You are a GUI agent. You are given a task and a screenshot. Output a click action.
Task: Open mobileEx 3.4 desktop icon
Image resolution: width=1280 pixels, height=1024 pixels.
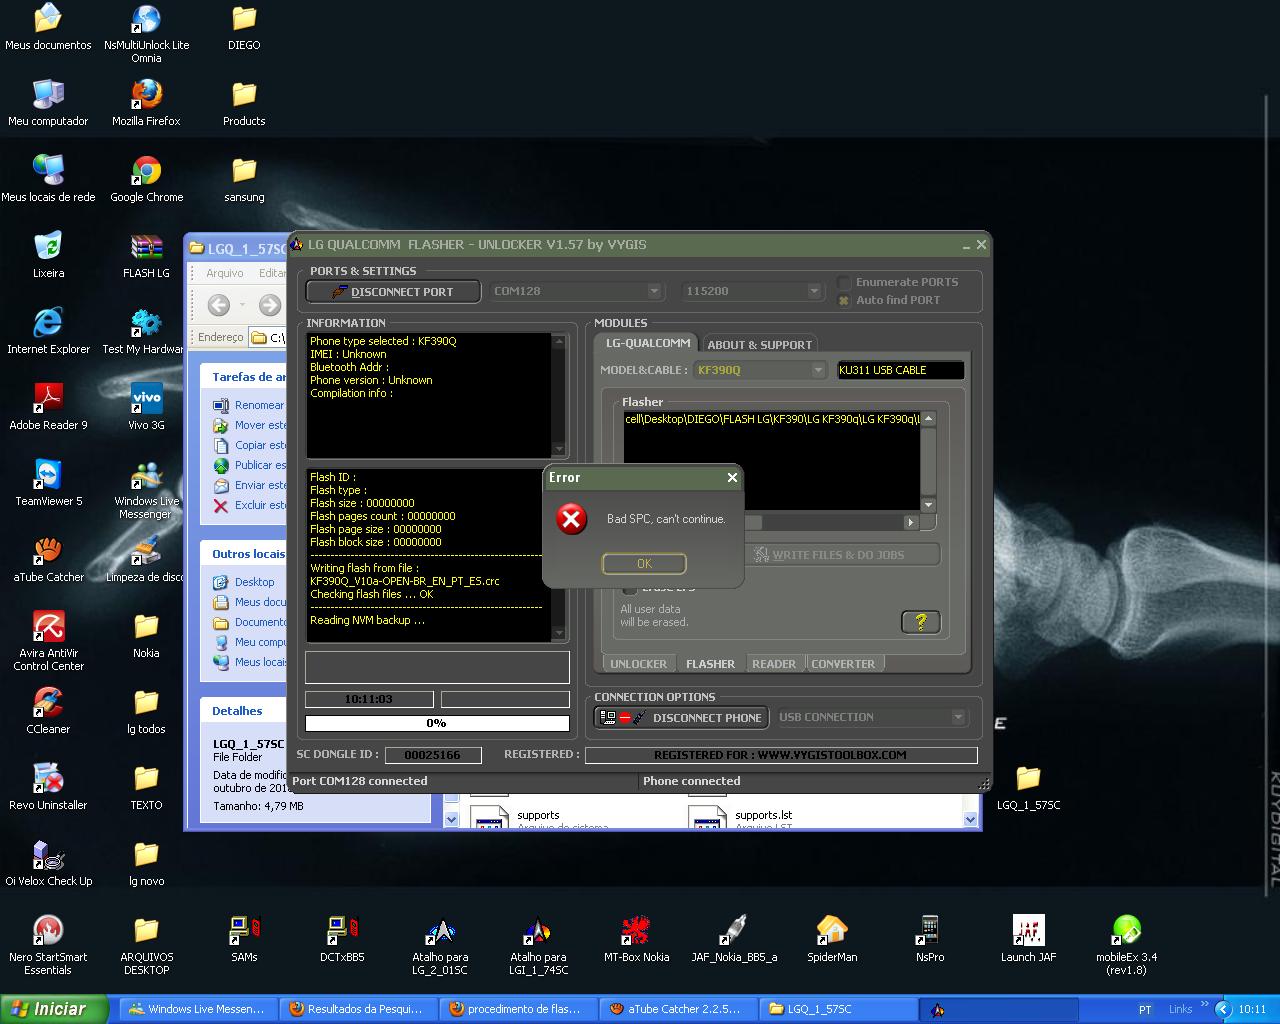pyautogui.click(x=1126, y=945)
